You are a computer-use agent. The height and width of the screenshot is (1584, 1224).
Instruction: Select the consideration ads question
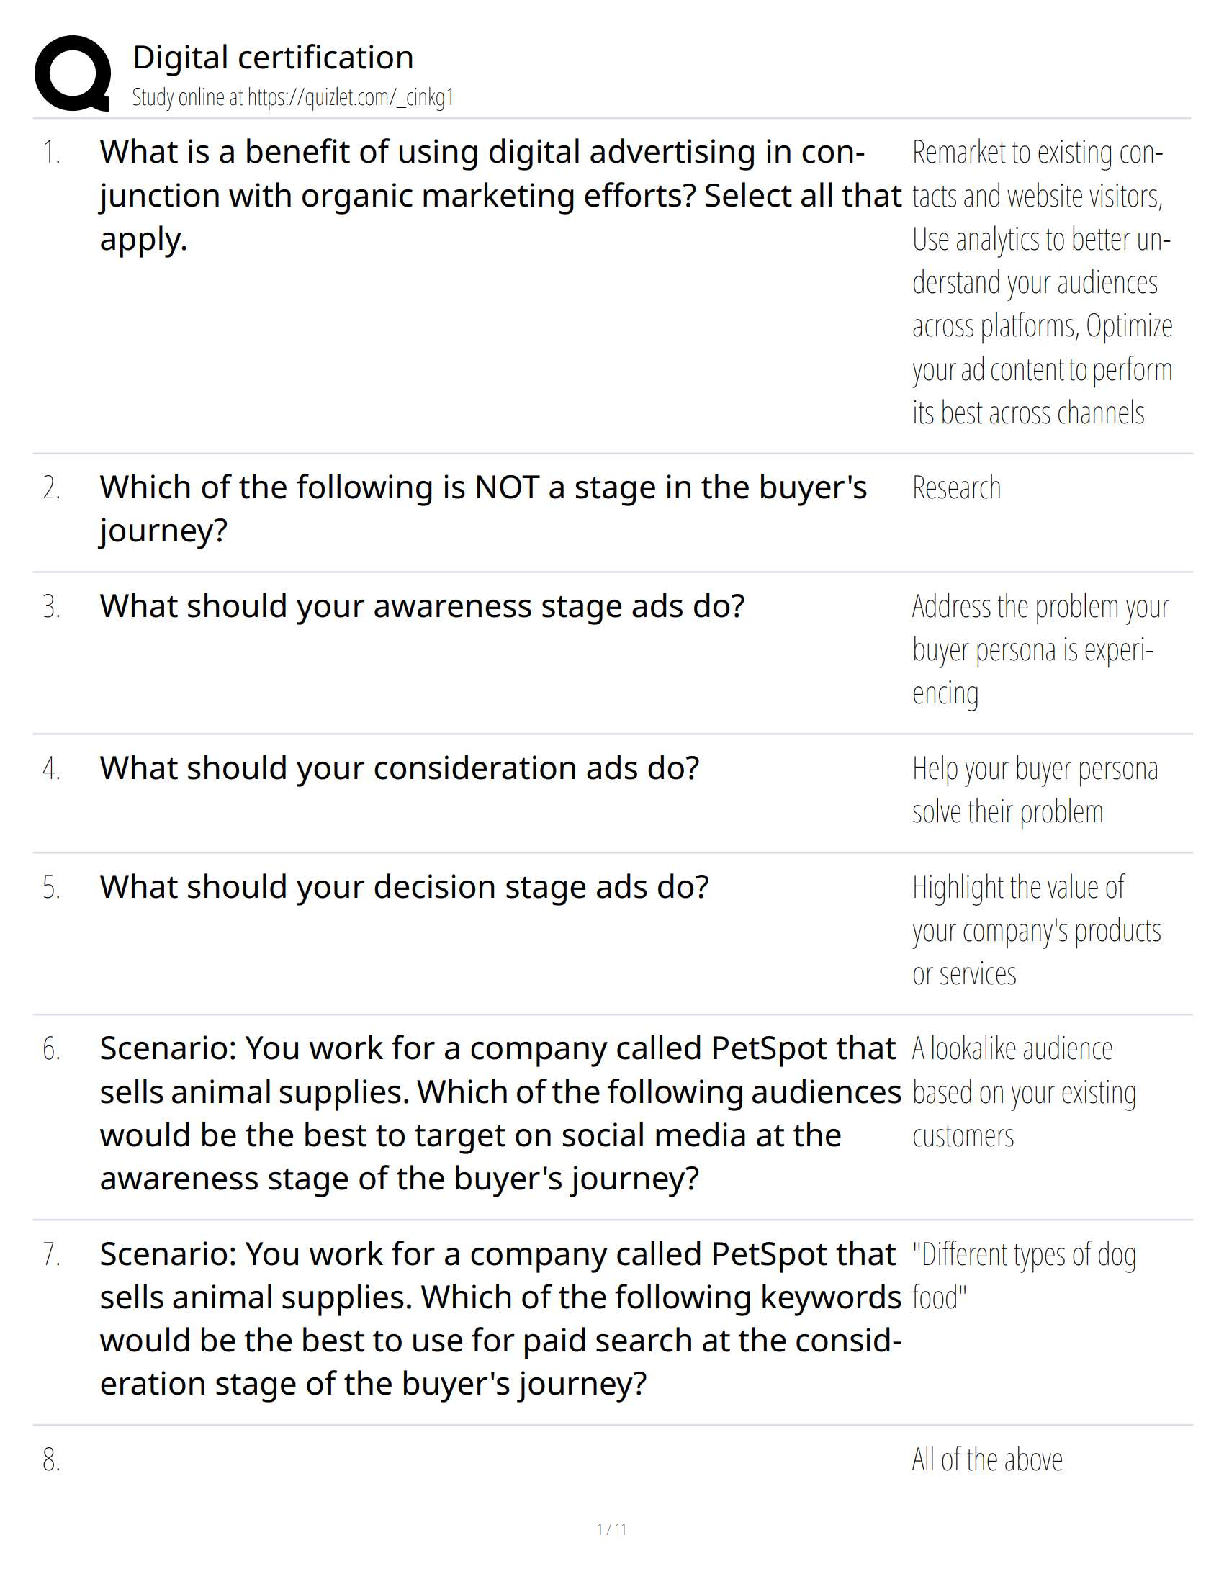point(399,768)
